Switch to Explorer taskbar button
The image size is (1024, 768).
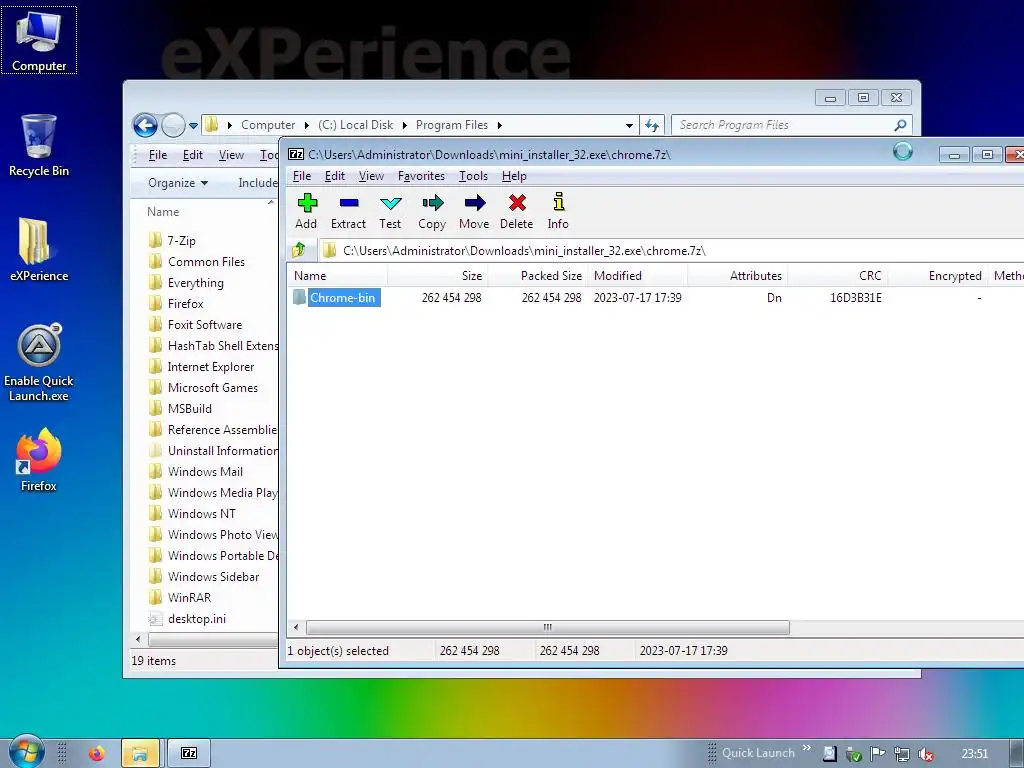140,753
